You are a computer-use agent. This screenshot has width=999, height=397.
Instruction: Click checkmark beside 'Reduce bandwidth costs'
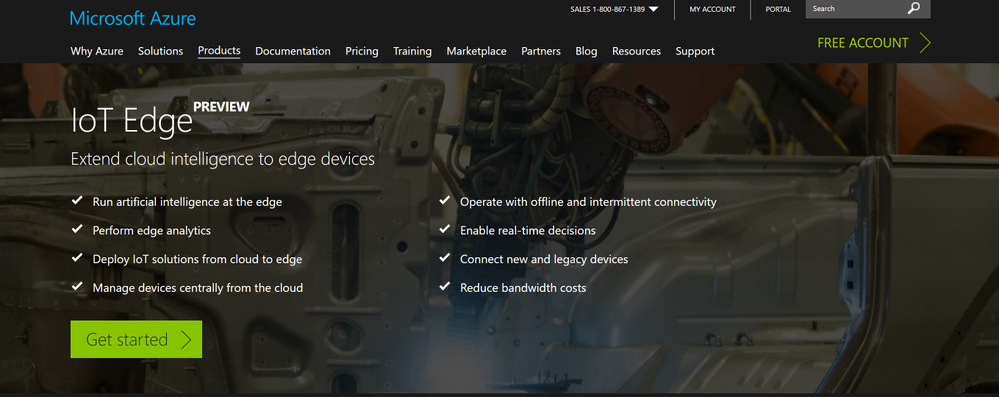[x=445, y=286]
